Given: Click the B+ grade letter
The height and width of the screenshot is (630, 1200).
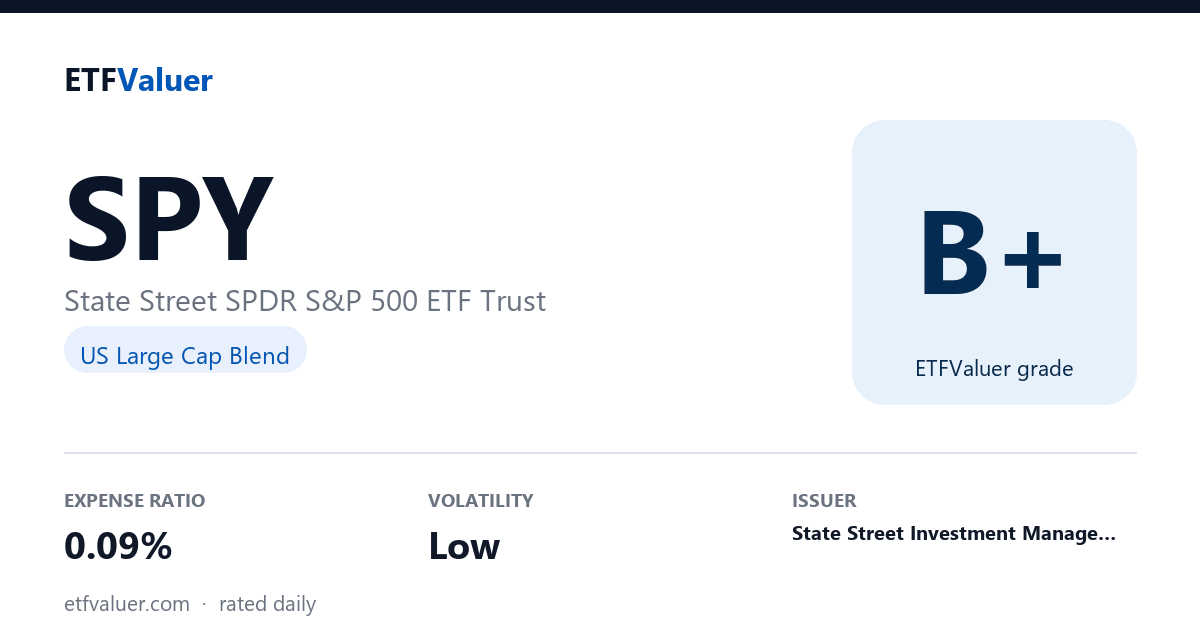Looking at the screenshot, I should [992, 255].
